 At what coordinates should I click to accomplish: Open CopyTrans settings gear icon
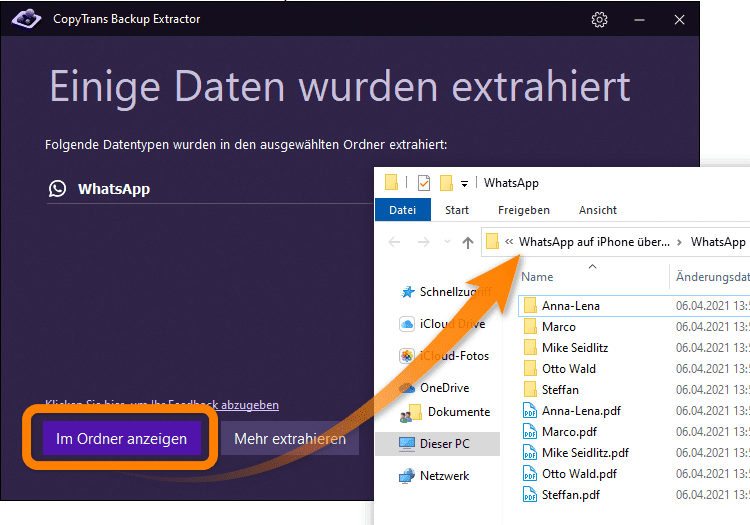pos(599,20)
